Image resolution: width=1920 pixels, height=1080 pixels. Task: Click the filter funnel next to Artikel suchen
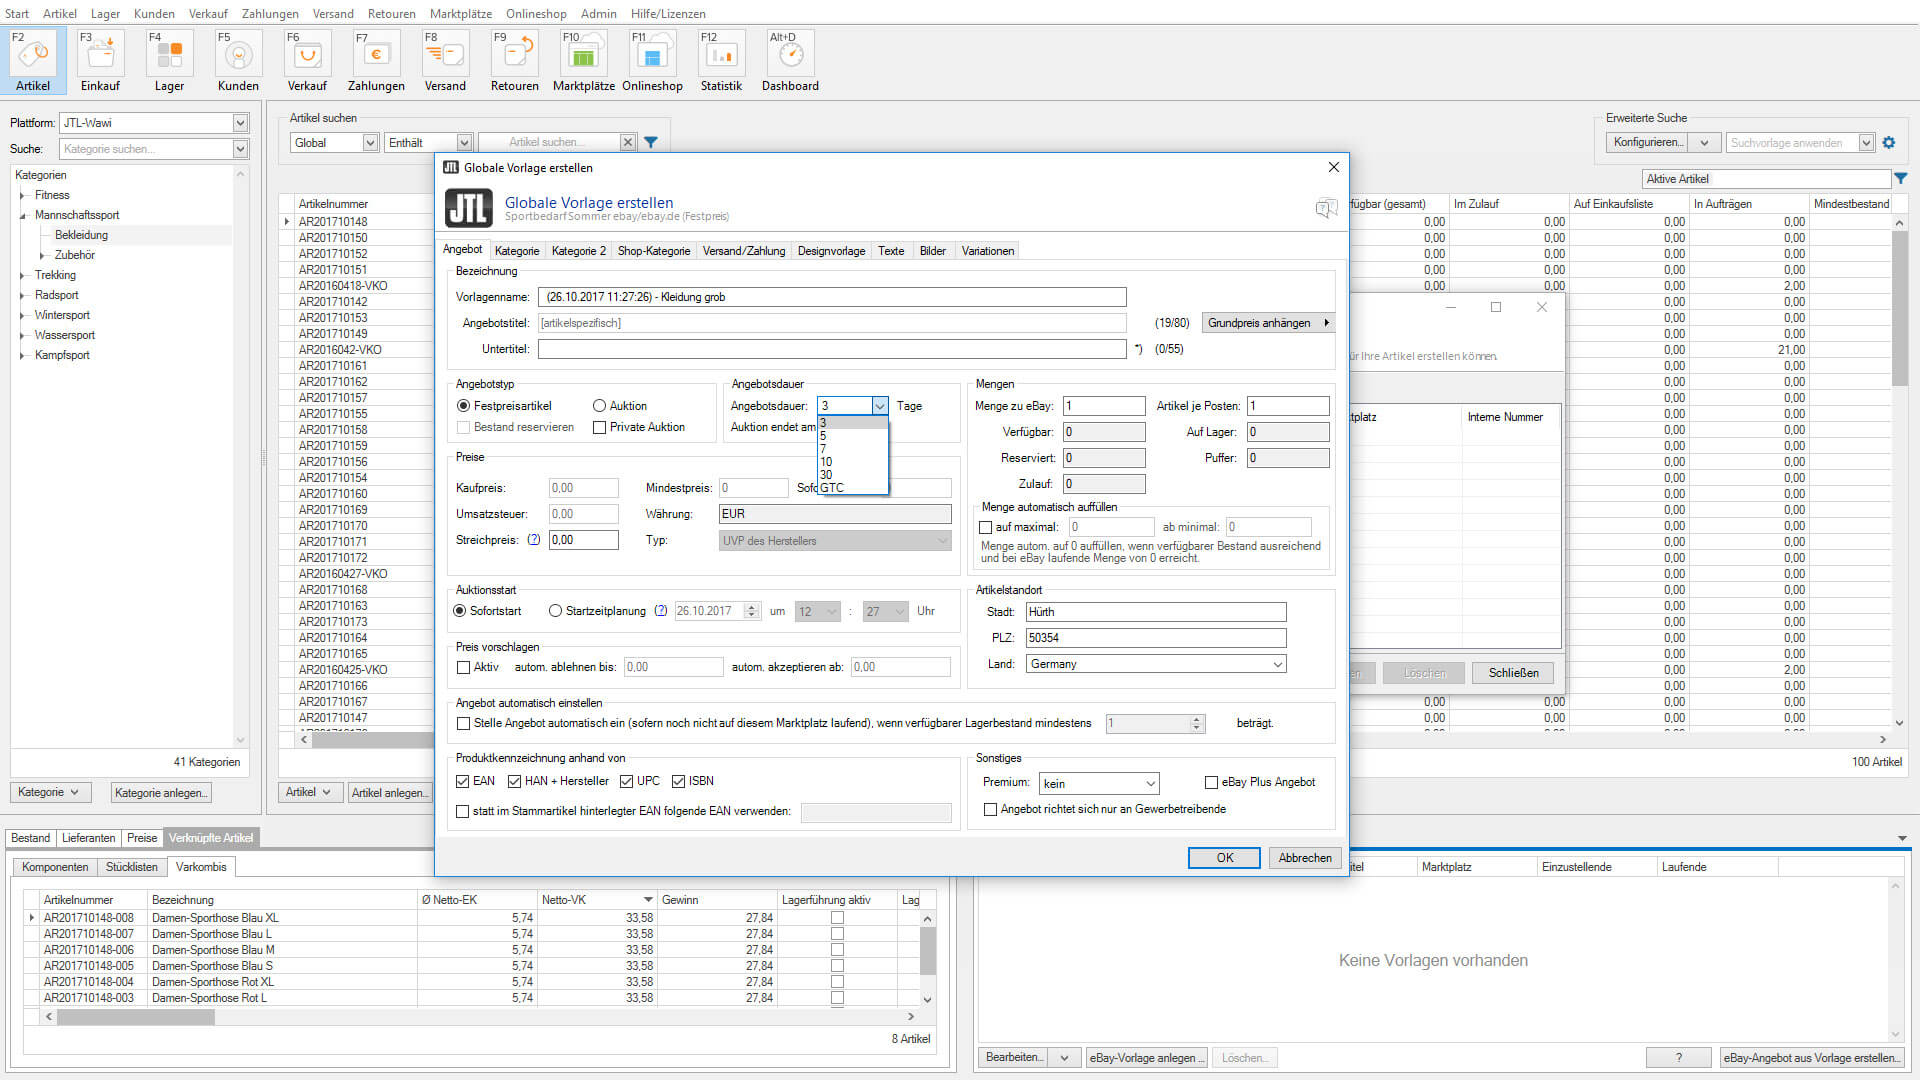pyautogui.click(x=651, y=143)
